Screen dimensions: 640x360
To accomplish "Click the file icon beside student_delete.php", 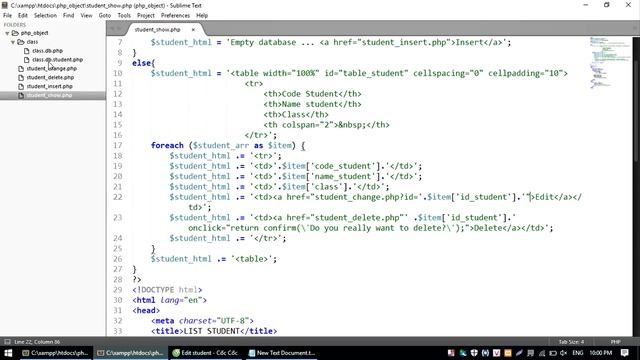I will 21,78.
